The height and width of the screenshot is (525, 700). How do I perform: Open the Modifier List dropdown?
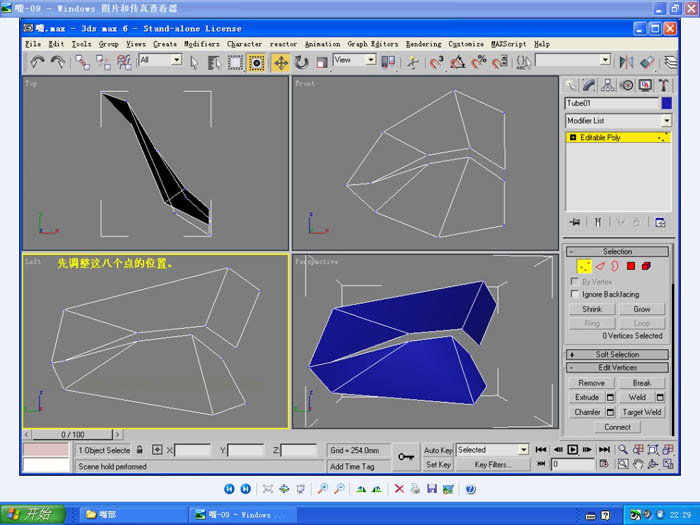[666, 121]
